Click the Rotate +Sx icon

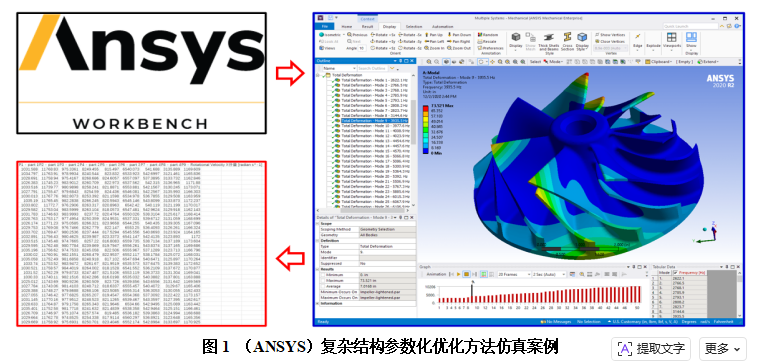372,35
